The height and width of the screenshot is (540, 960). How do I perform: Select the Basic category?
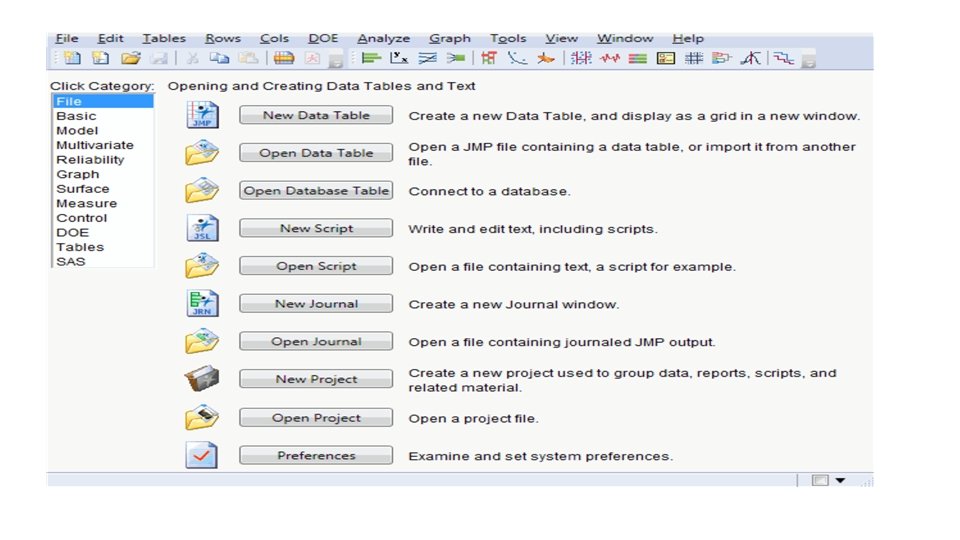pyautogui.click(x=103, y=116)
